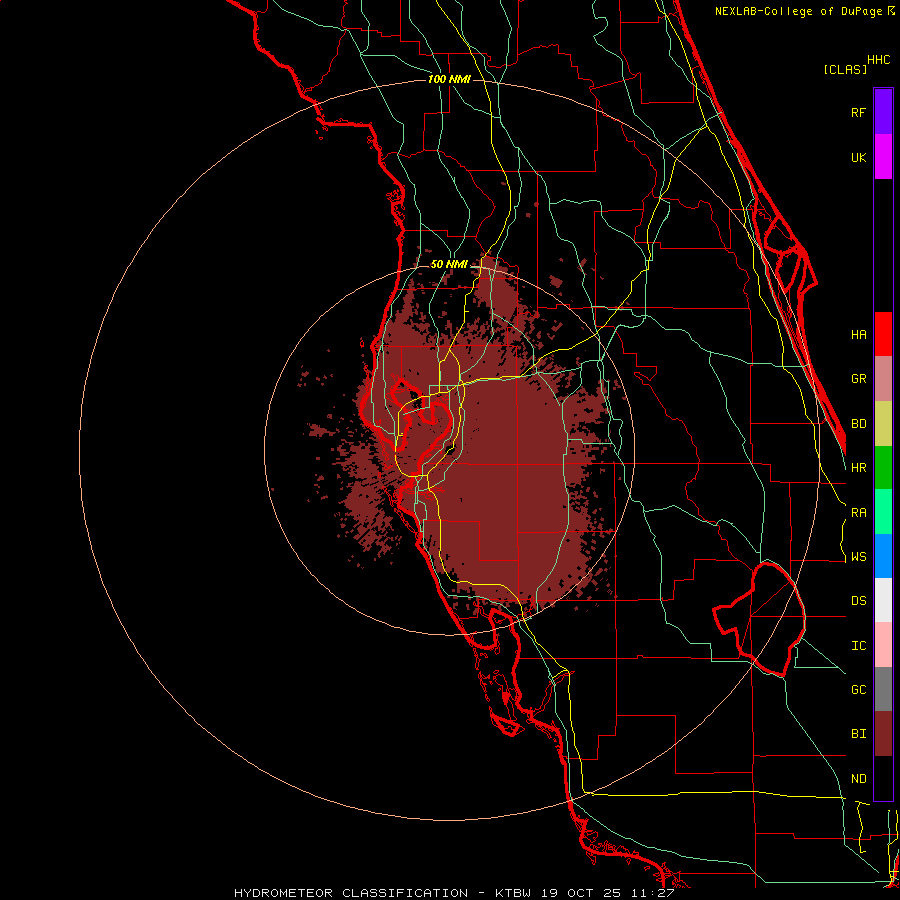900x900 pixels.
Task: Select the GR dusty pink legend swatch
Action: coord(883,379)
